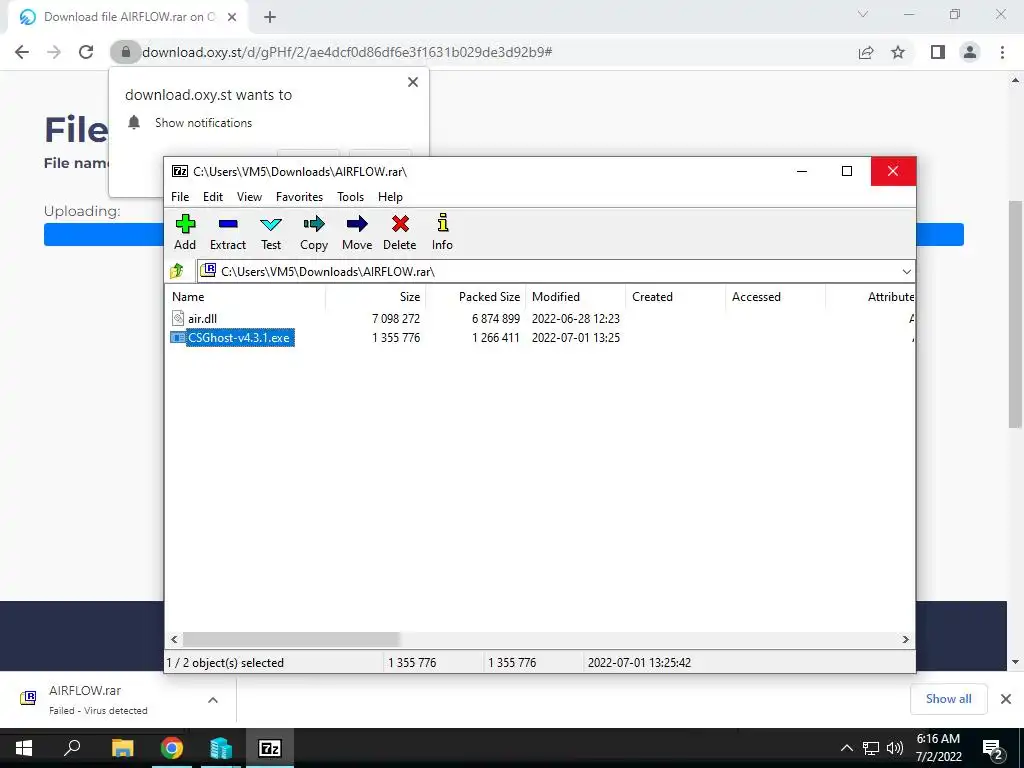Run the Test archive tool
Screen dimensions: 1024x768
271,224
